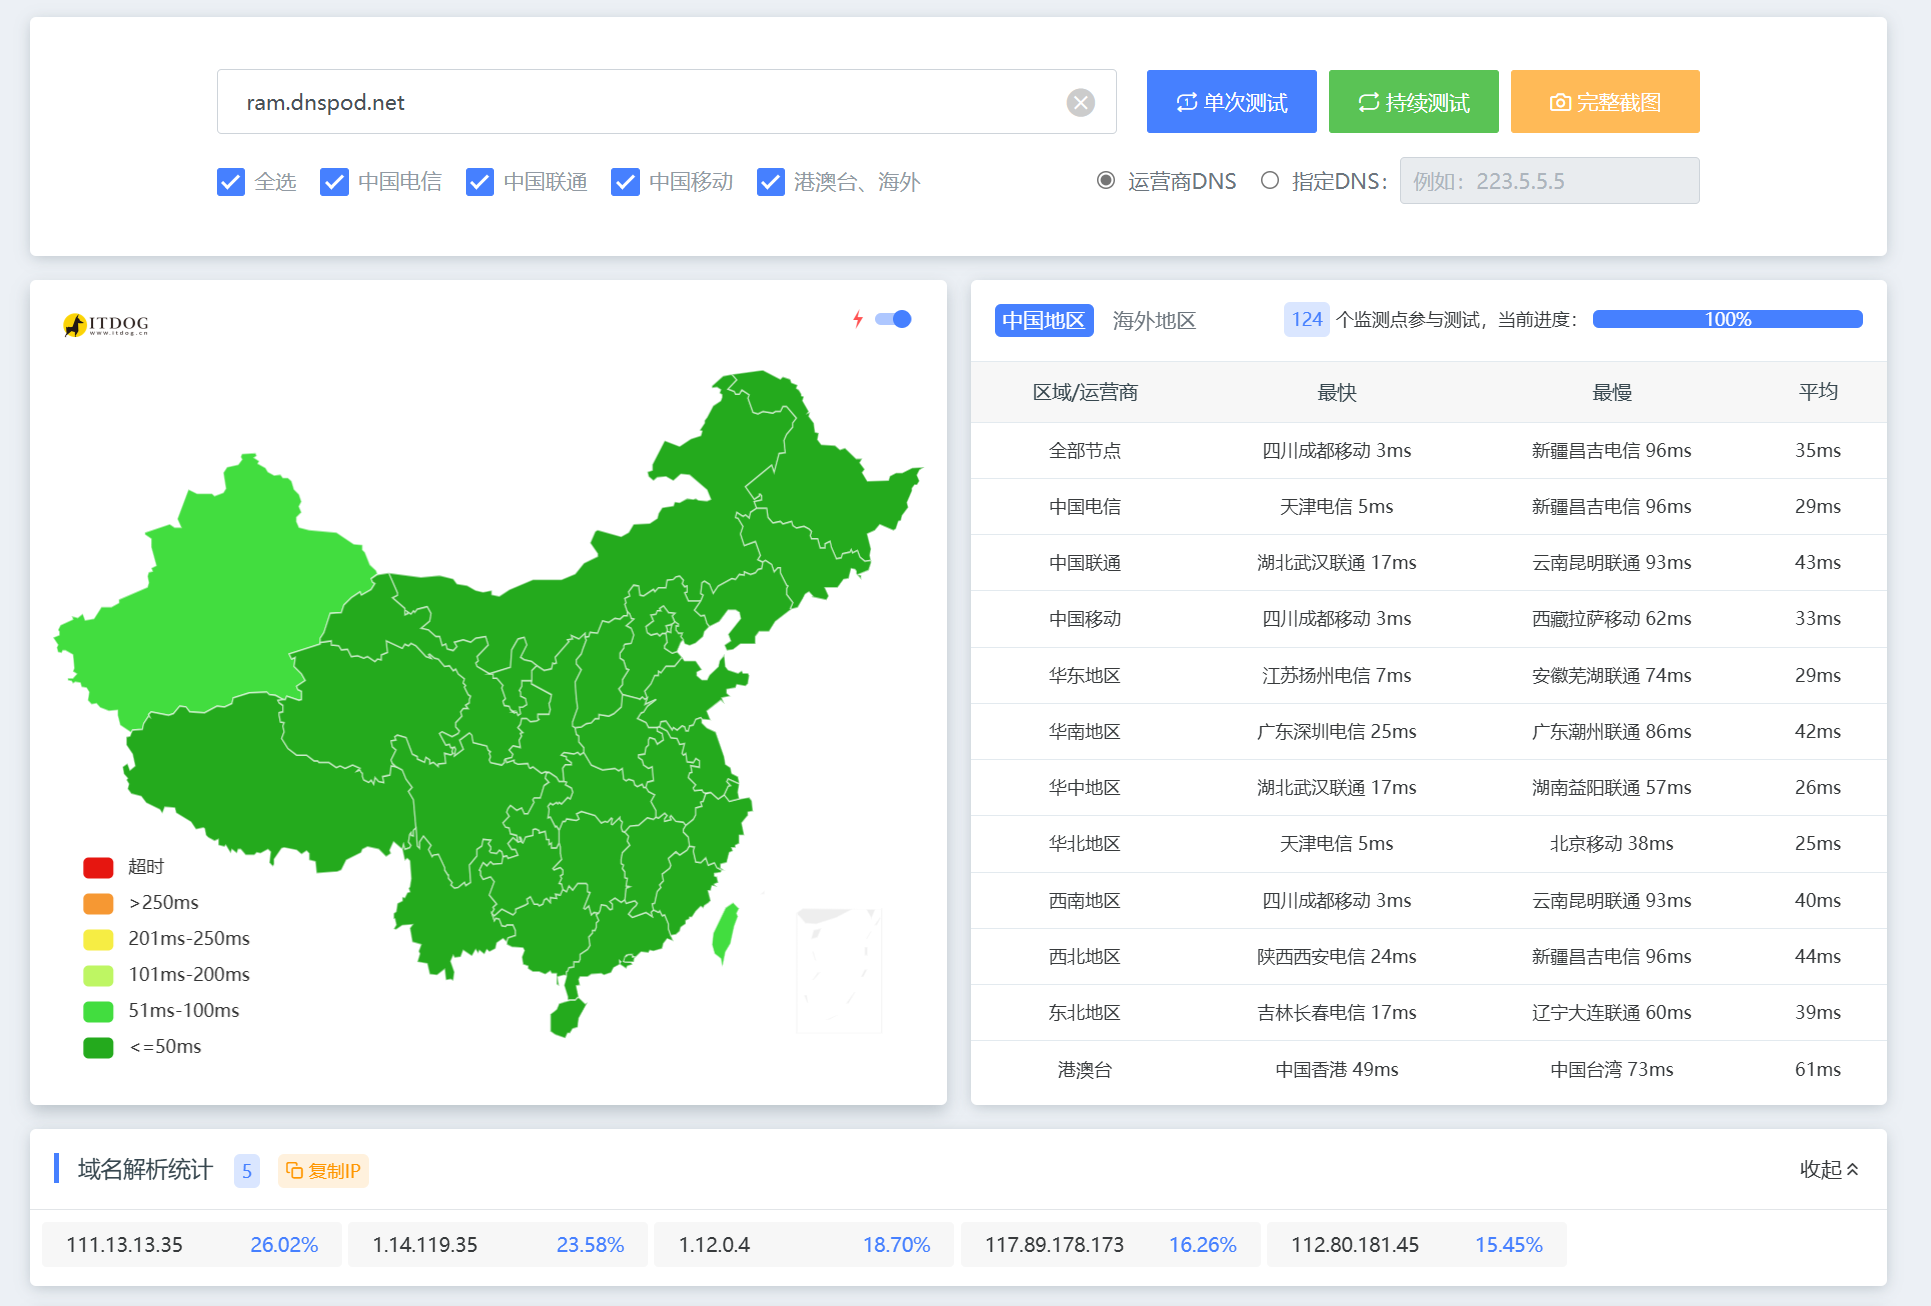Click the <=50ms dark green legend swatch

pos(98,1047)
